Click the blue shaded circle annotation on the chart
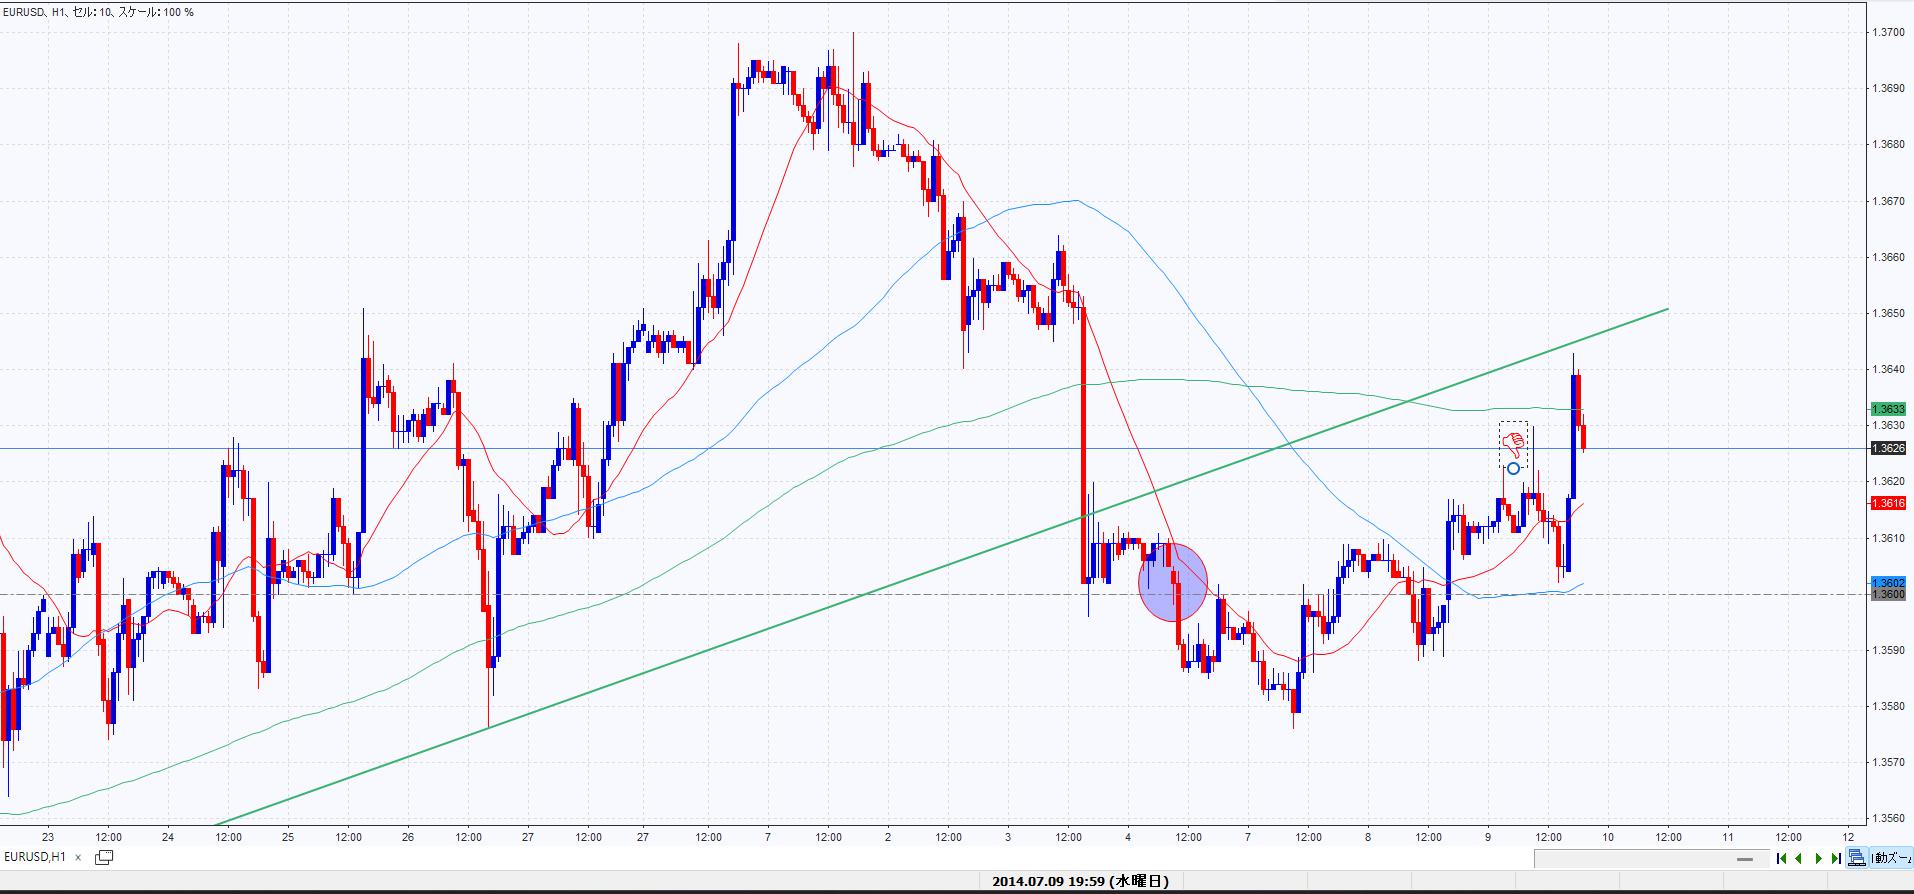 1173,582
